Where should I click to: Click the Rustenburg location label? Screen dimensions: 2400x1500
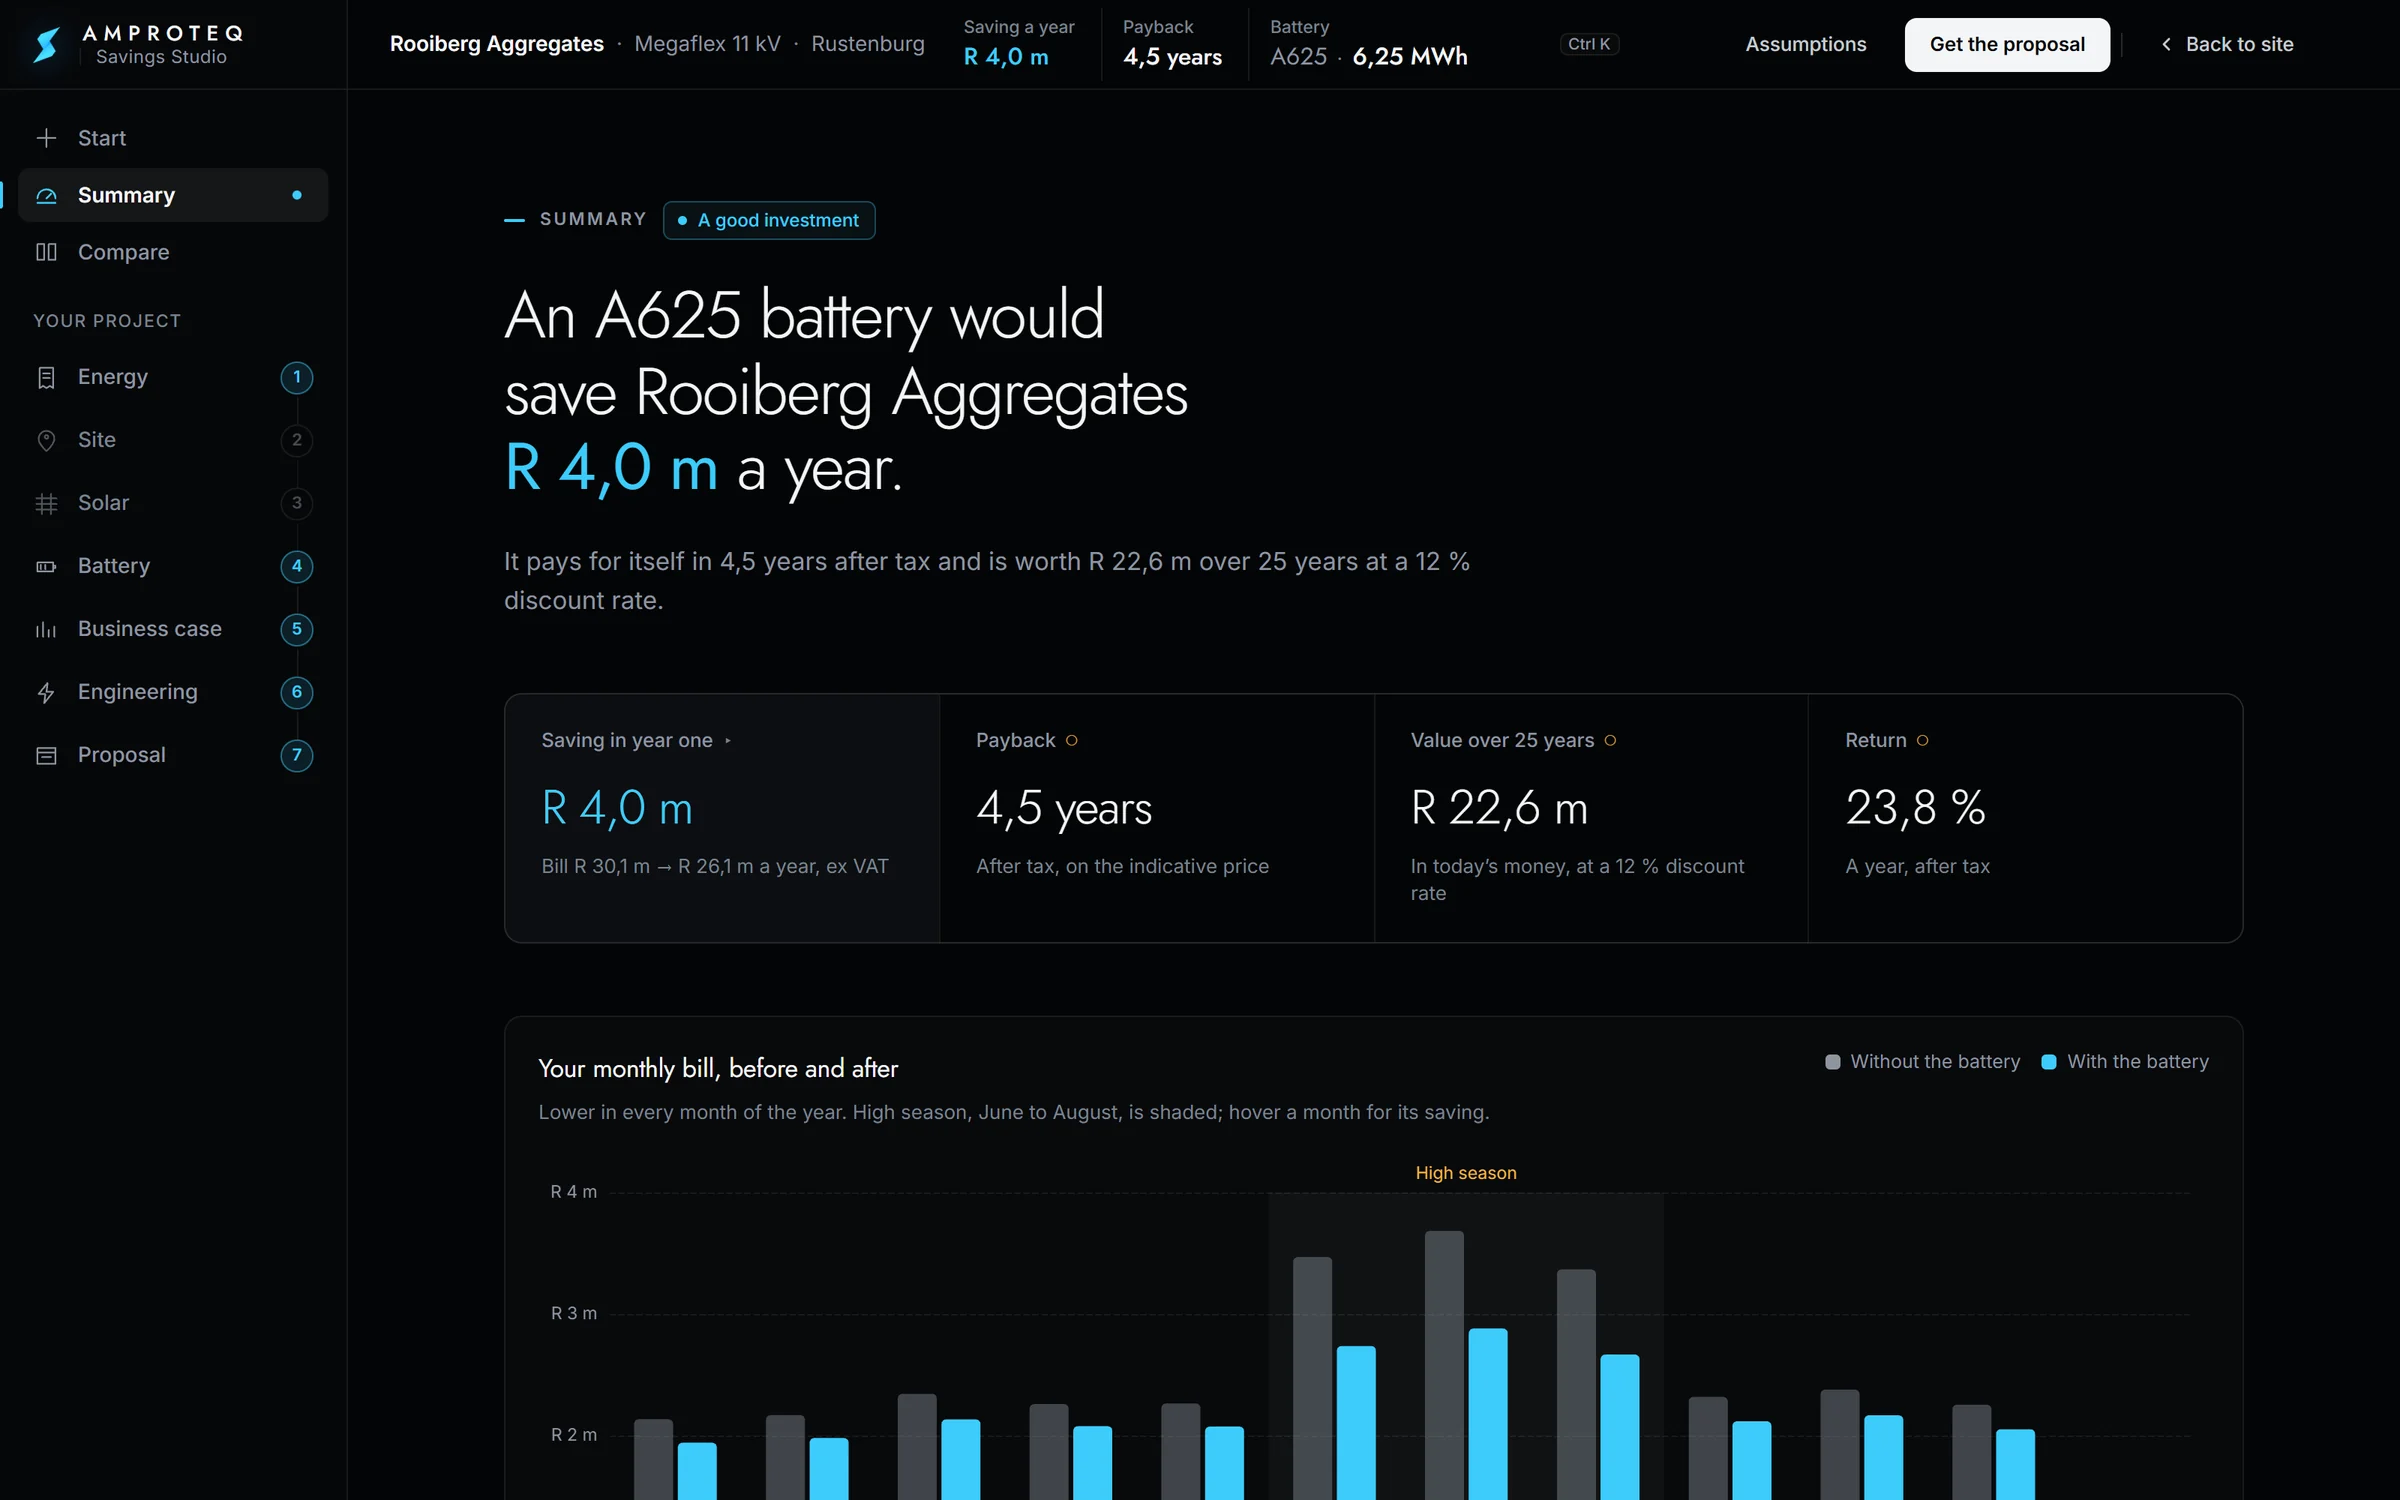click(x=867, y=44)
